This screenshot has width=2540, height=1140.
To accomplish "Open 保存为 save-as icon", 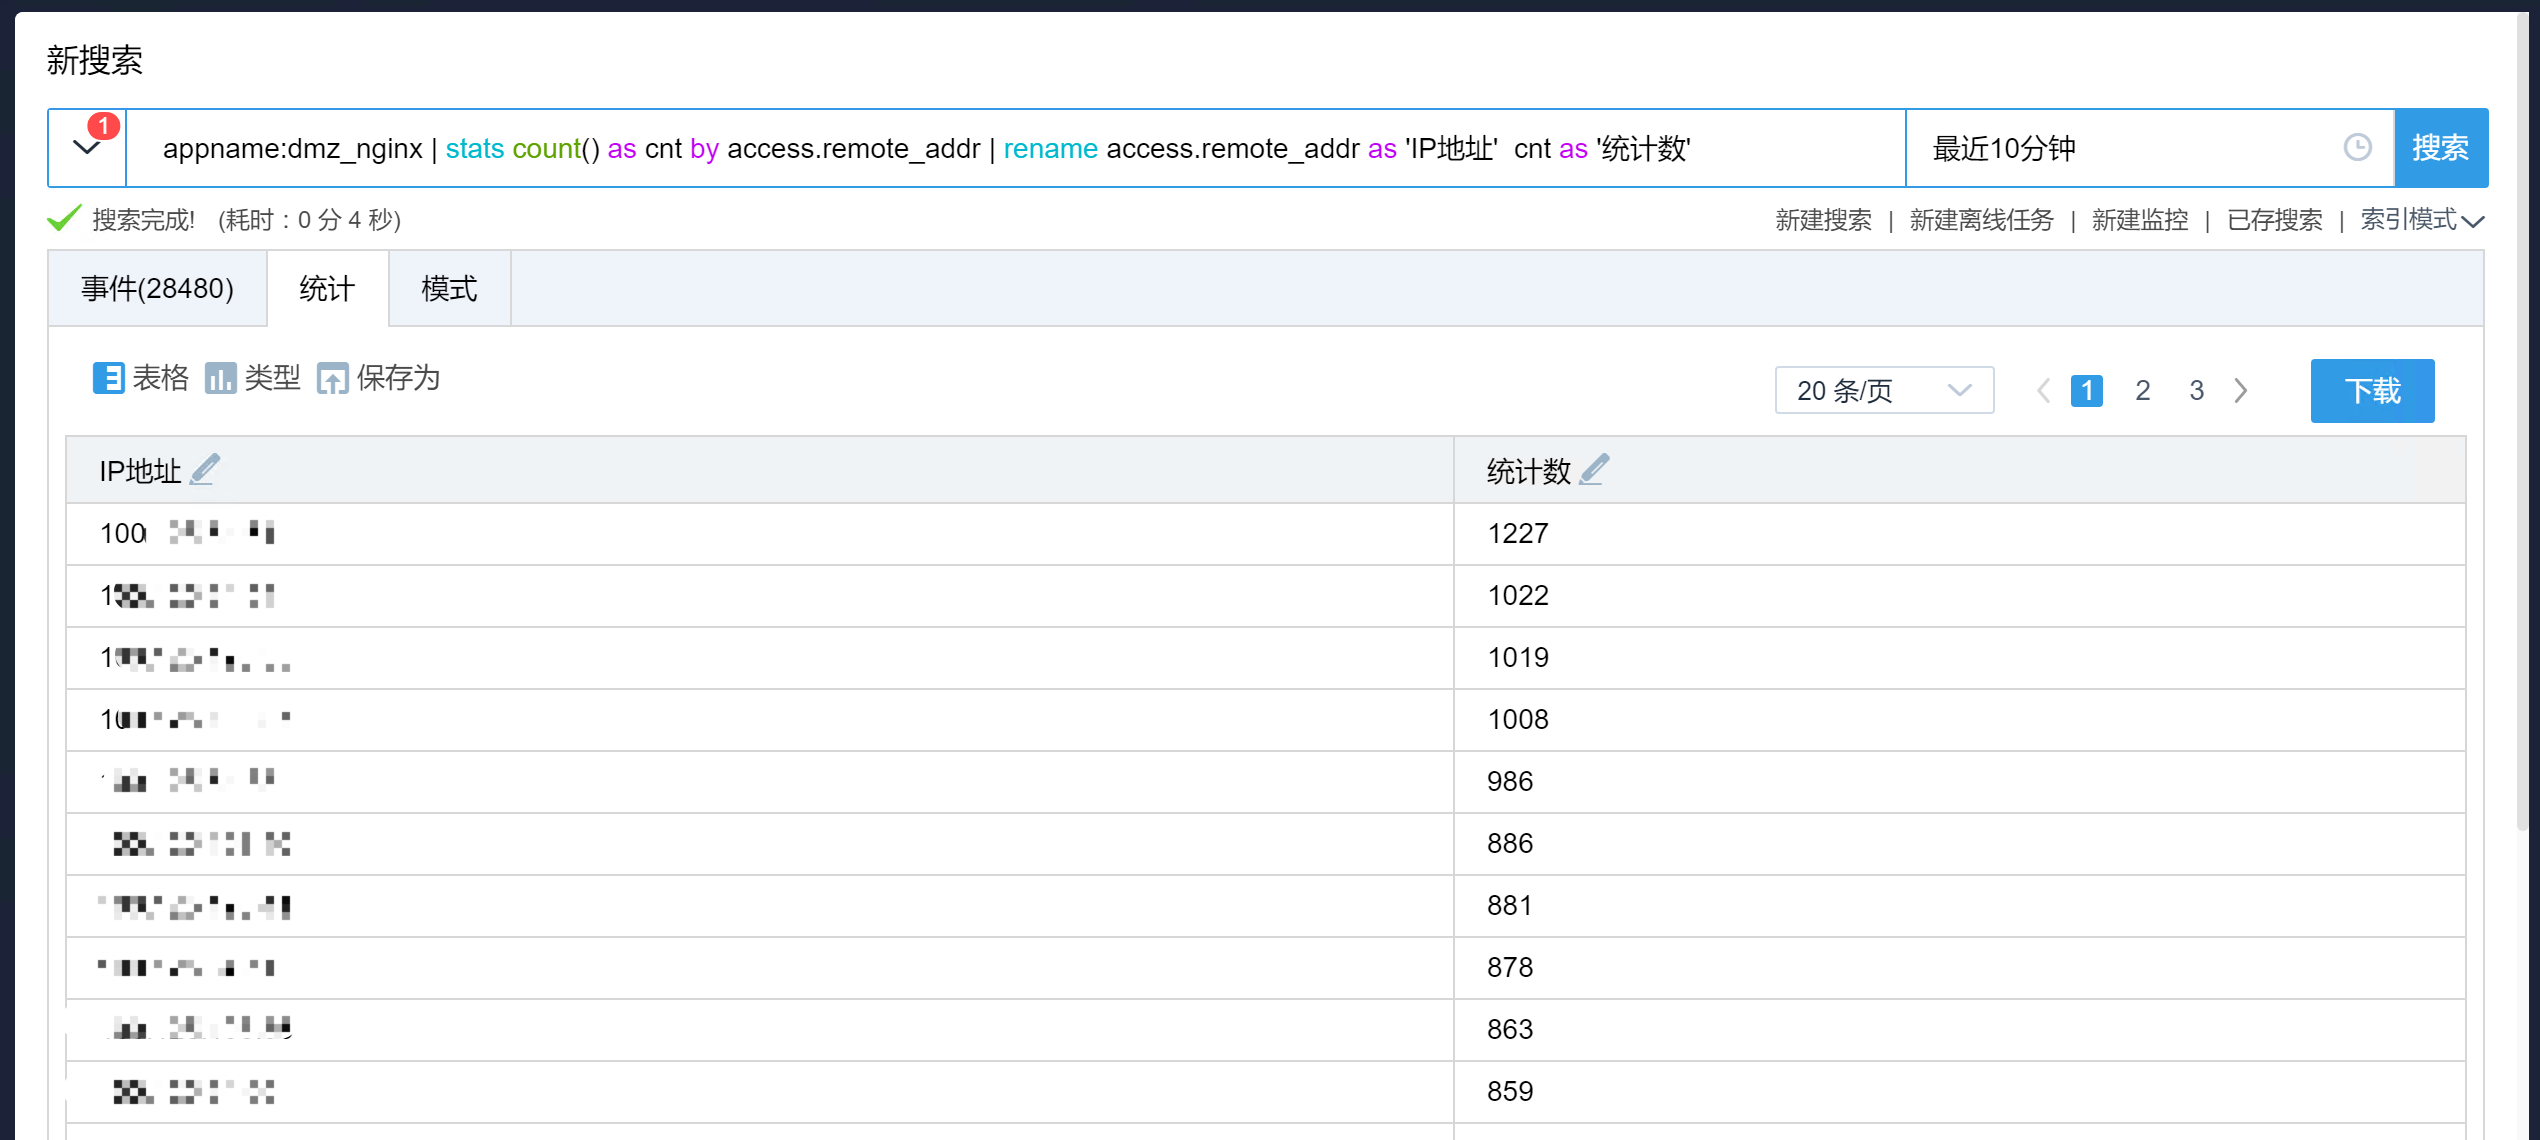I will click(334, 378).
